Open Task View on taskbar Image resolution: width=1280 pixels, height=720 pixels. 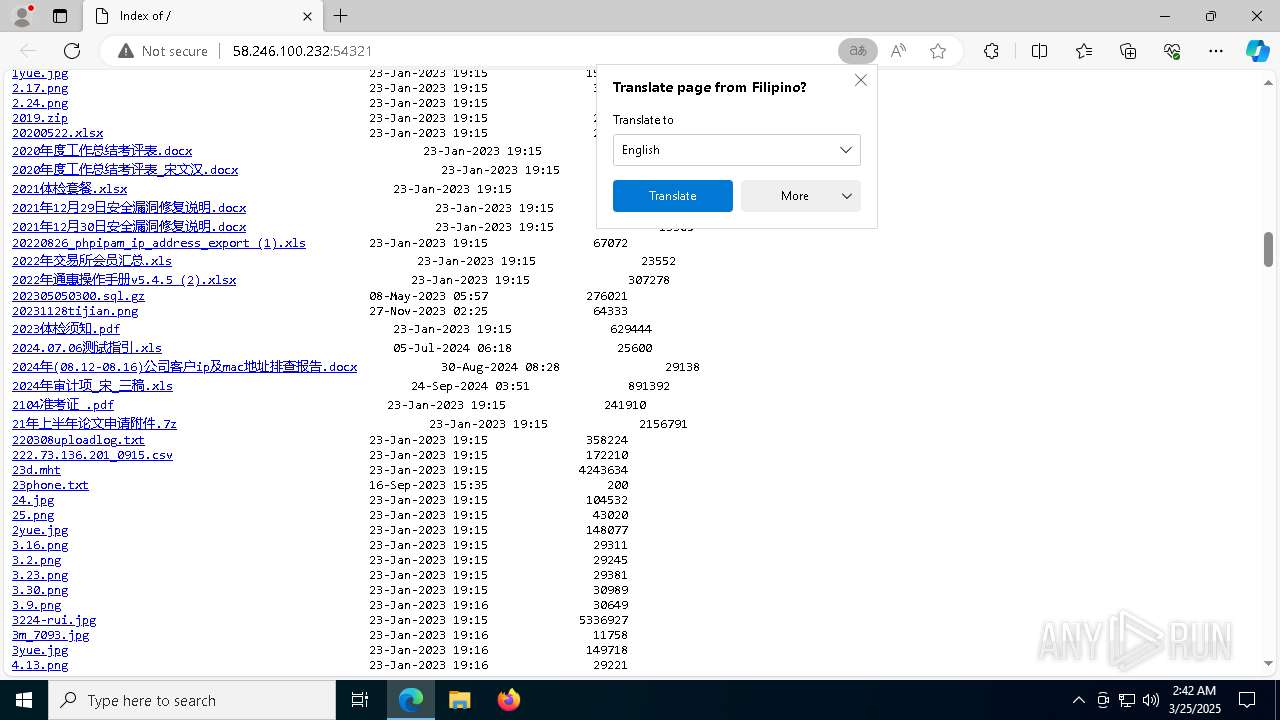[x=360, y=700]
